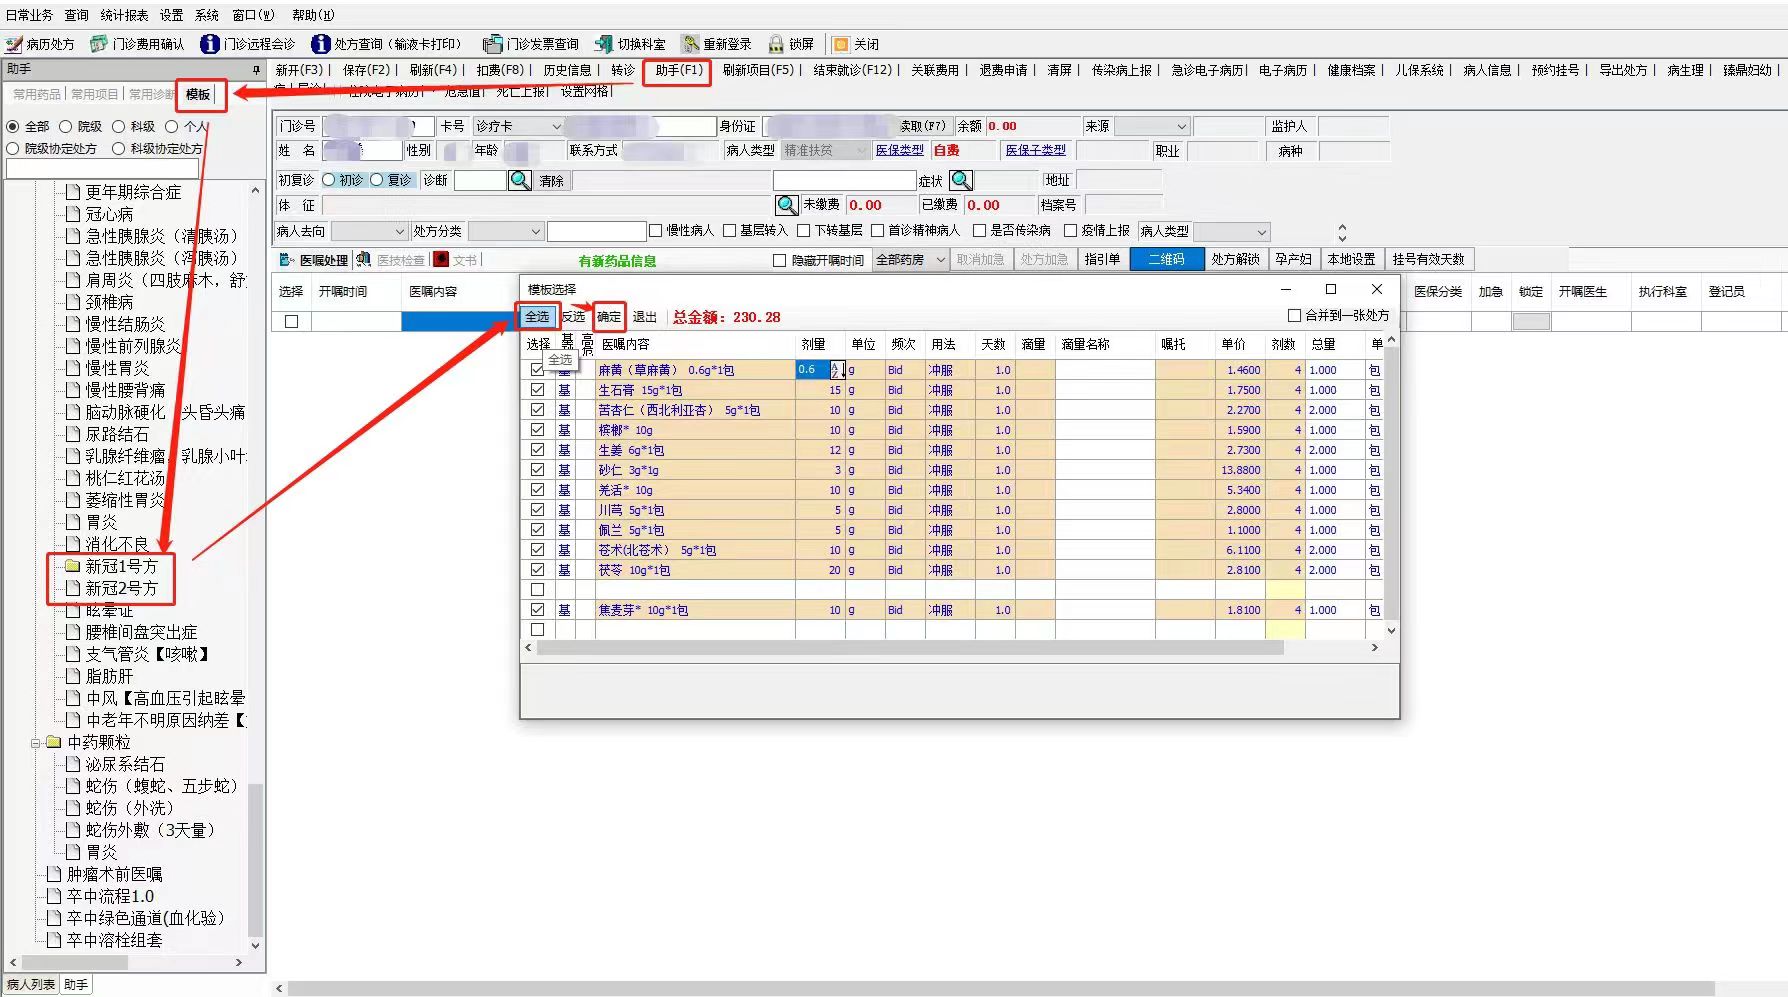
Task: Lock screen with 锁屏 icon
Action: [776, 44]
